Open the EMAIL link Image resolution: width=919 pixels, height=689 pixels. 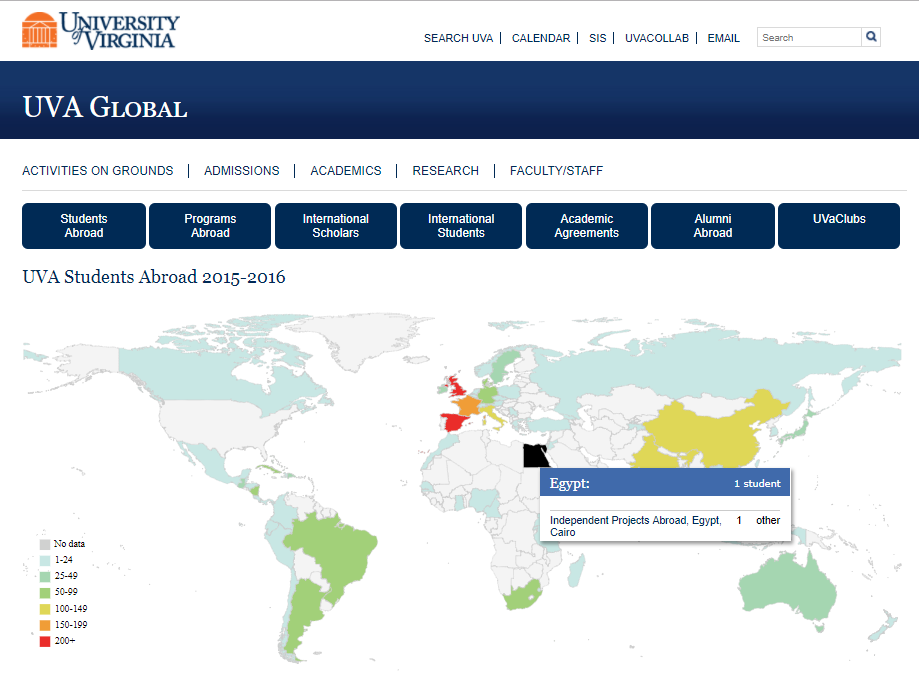tap(724, 38)
